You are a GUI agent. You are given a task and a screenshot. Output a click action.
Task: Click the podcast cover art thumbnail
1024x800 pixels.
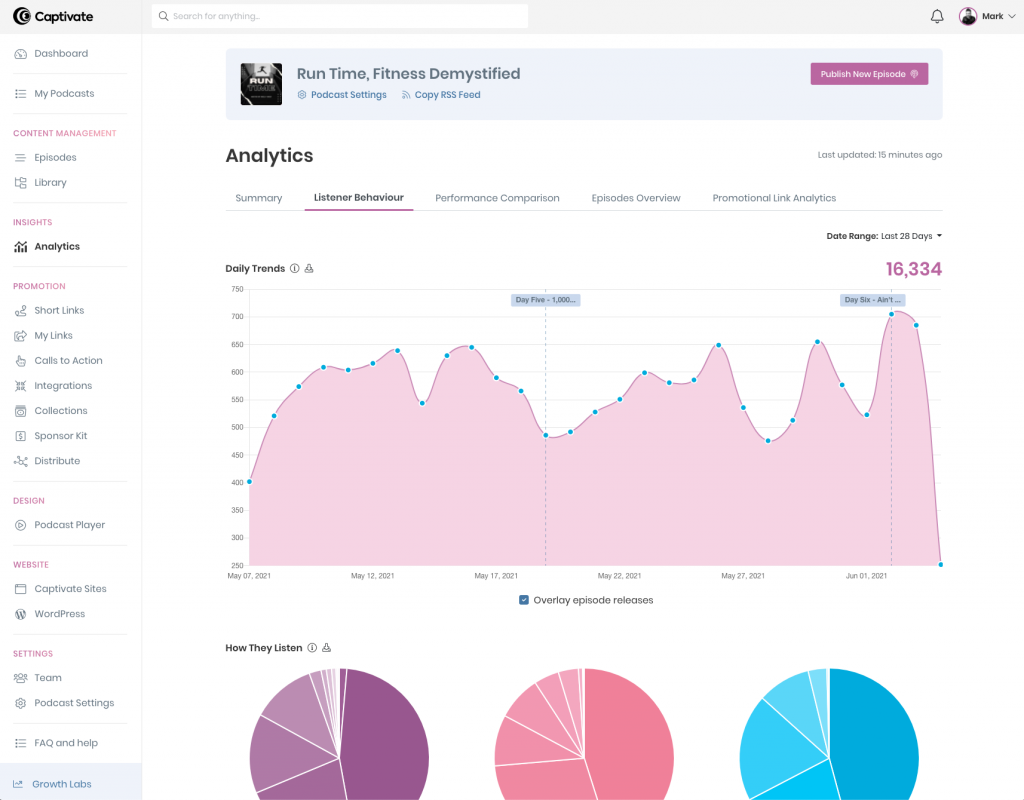261,84
